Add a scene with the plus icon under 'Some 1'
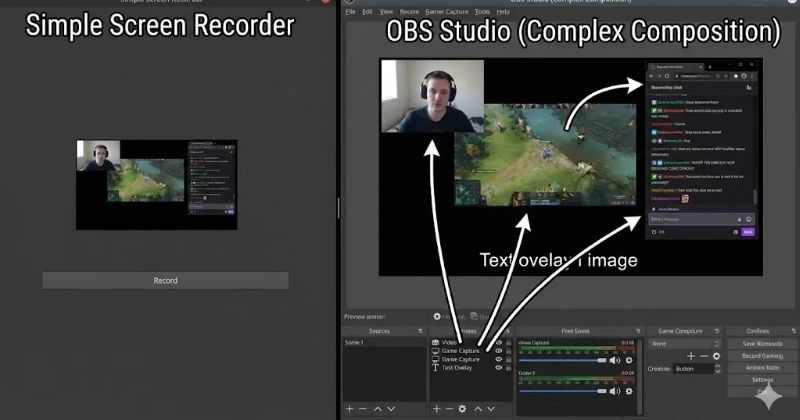Image resolution: width=800 pixels, height=420 pixels. [349, 409]
